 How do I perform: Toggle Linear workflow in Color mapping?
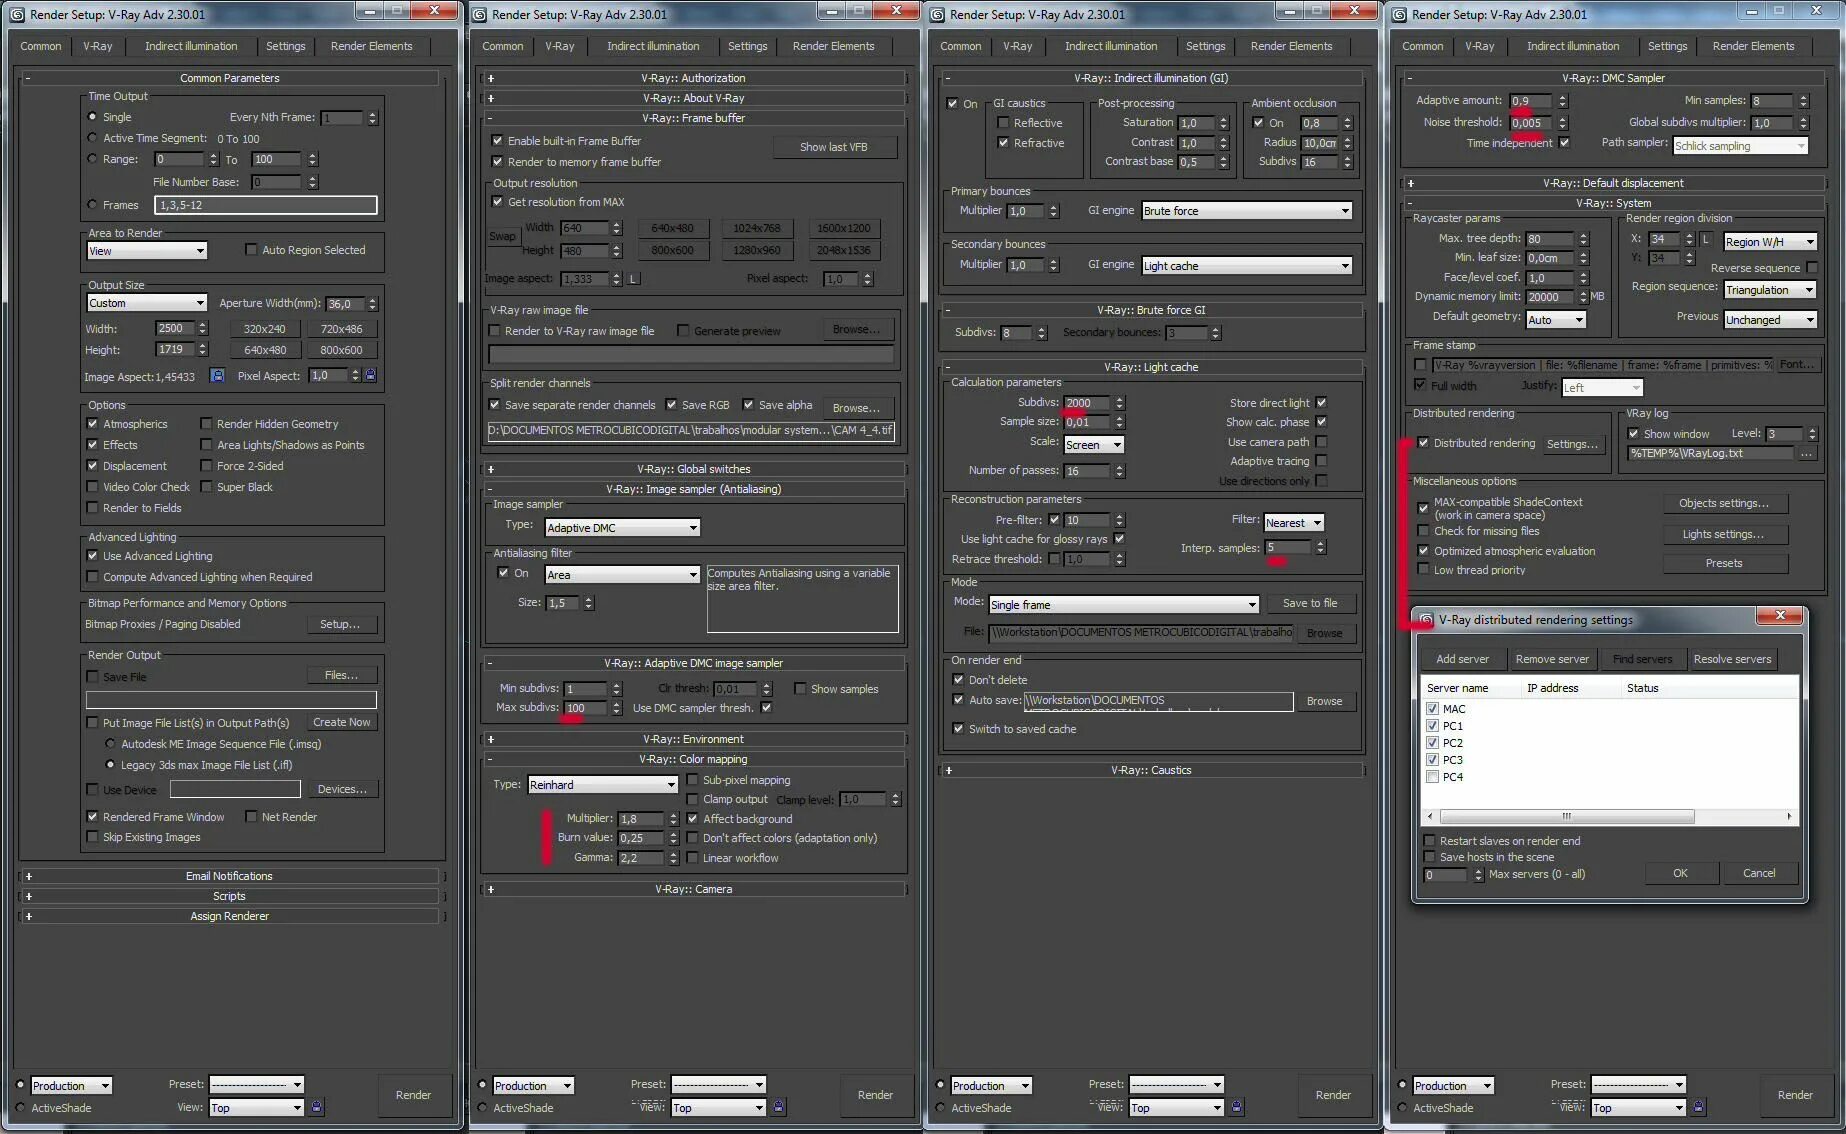[692, 858]
